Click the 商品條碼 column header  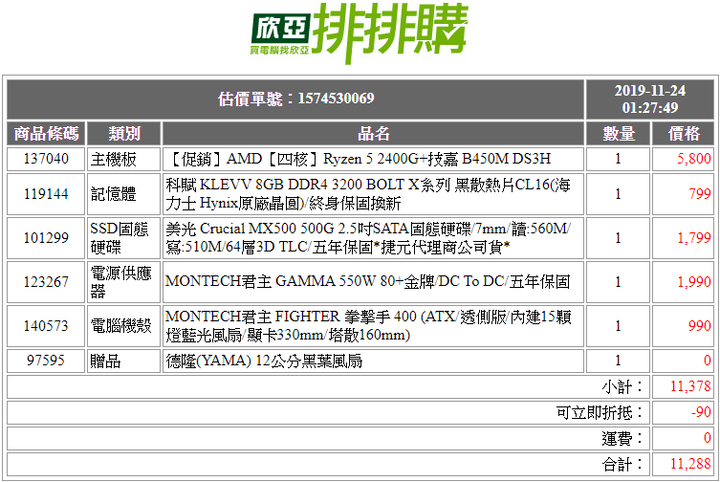tap(46, 134)
